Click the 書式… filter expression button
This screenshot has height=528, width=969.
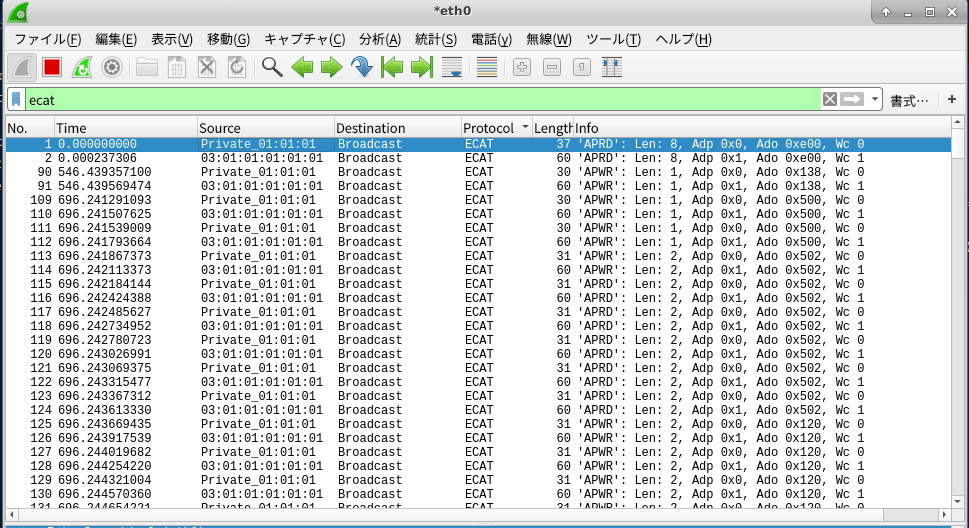tap(909, 101)
